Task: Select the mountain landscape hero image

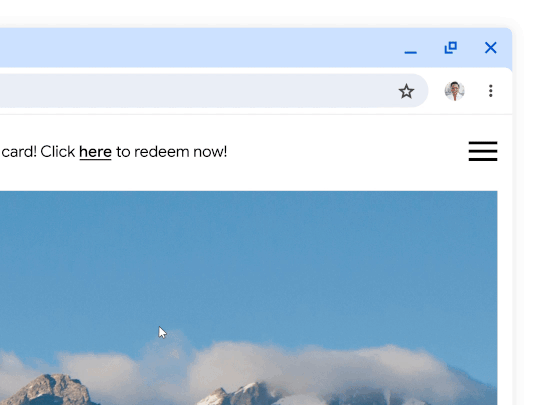Action: pos(249,298)
